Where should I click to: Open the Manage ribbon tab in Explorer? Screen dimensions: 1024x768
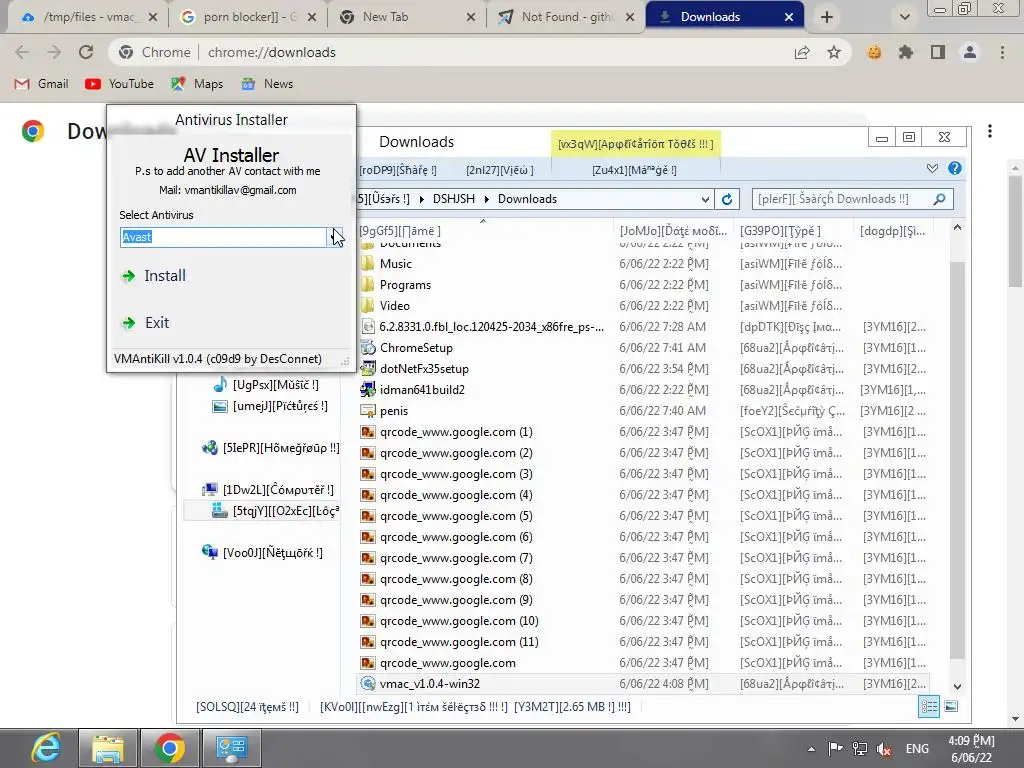point(634,170)
